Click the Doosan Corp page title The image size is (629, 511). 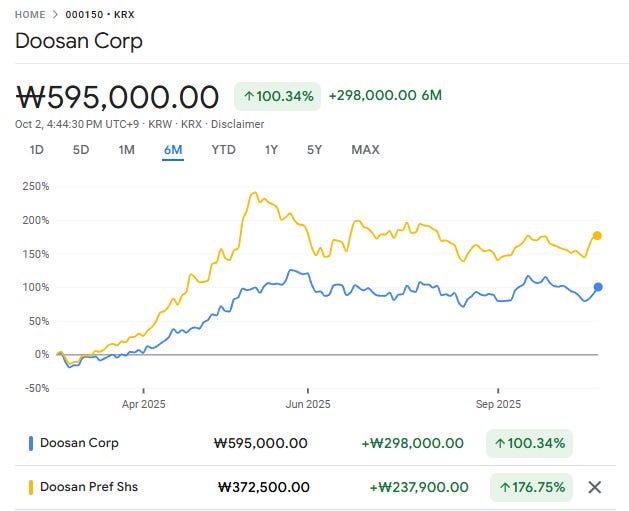pyautogui.click(x=79, y=41)
